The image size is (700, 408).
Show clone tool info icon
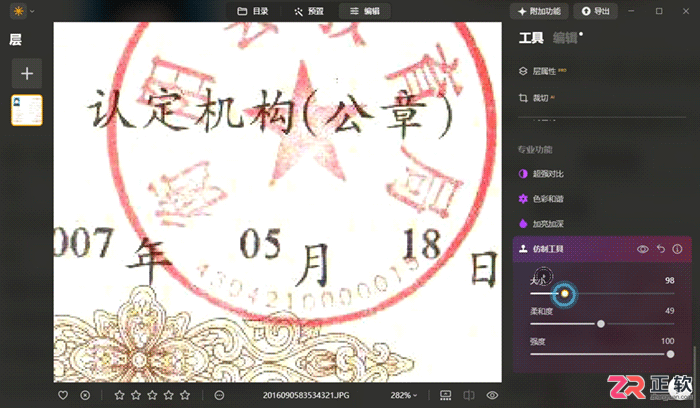(x=677, y=249)
